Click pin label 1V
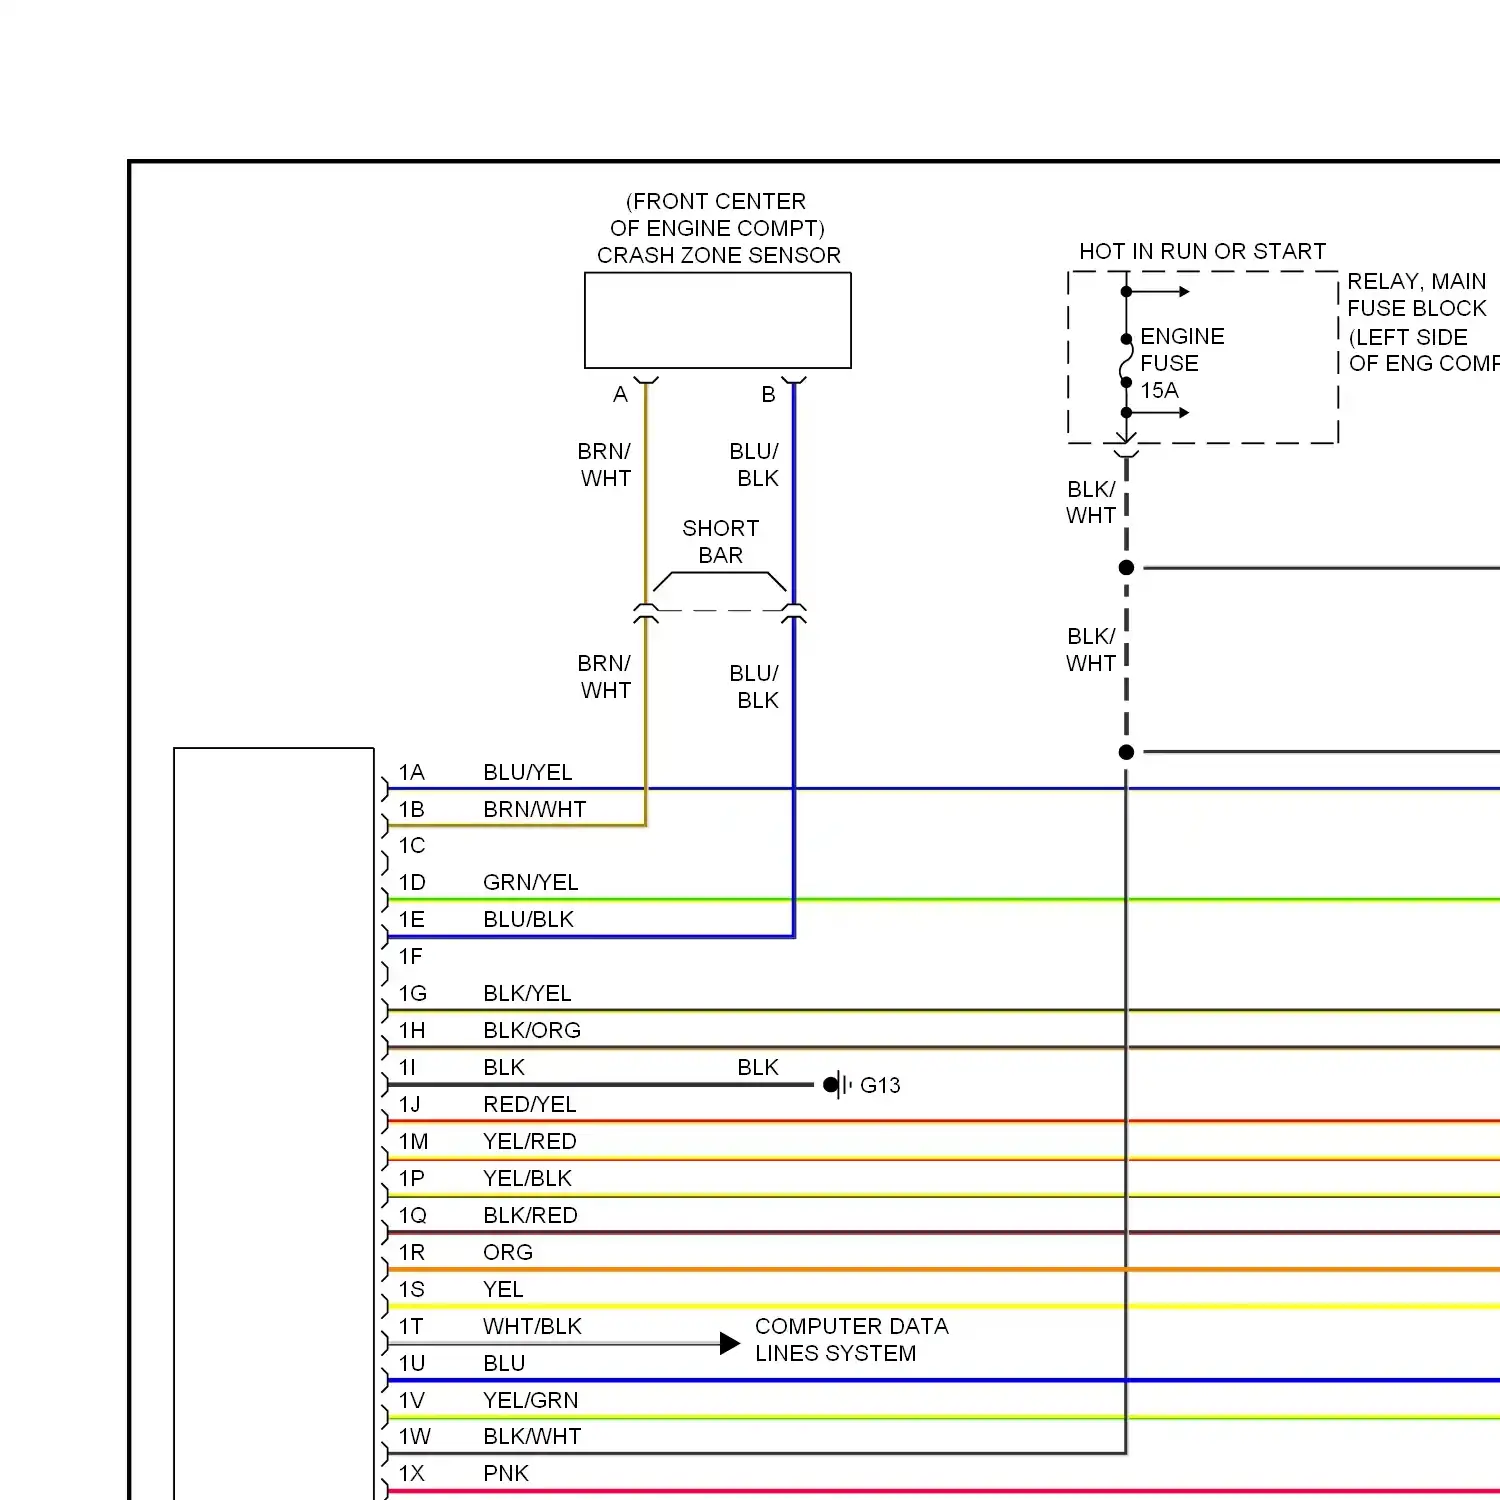 (411, 1400)
